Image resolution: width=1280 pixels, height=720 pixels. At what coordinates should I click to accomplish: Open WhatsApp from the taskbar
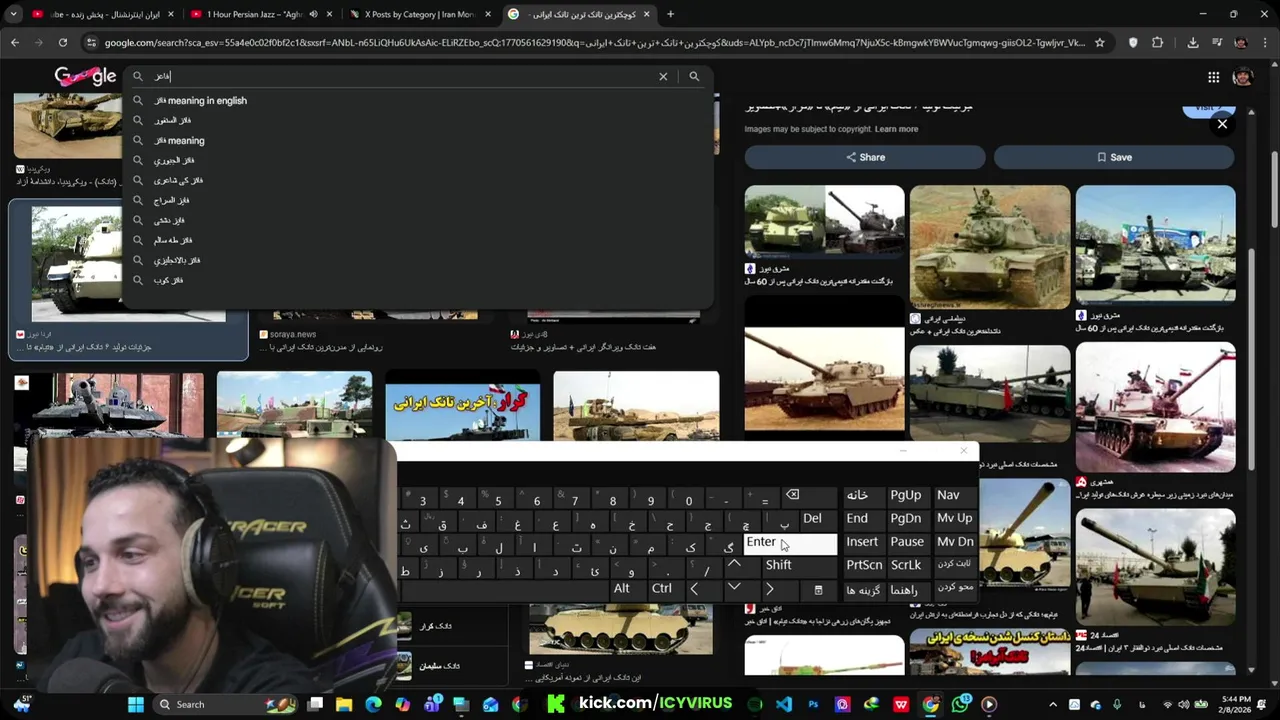point(960,704)
